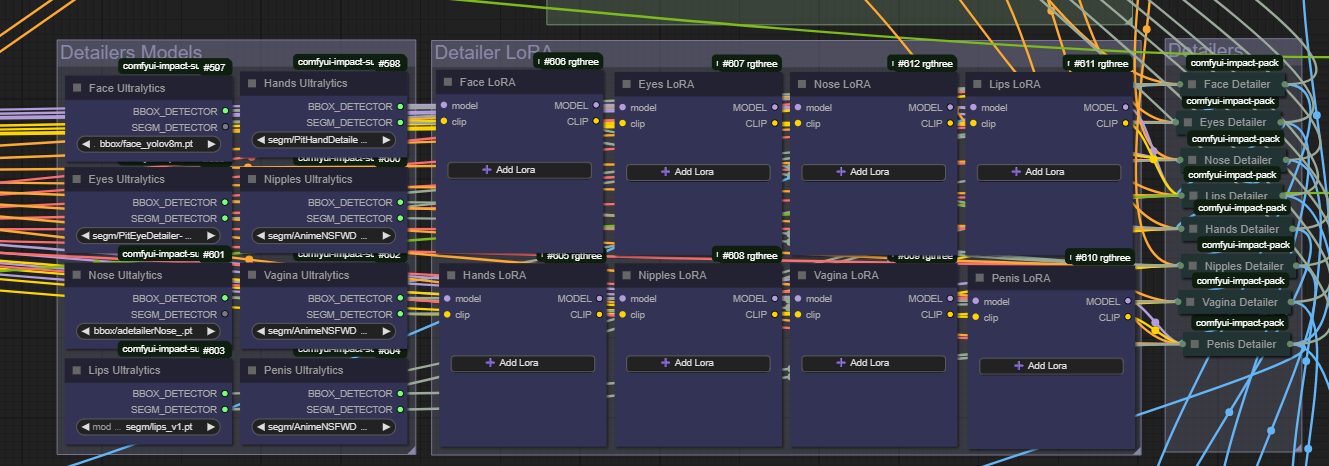Click Add Lora in Lips LoRA
The image size is (1329, 466).
[1050, 172]
